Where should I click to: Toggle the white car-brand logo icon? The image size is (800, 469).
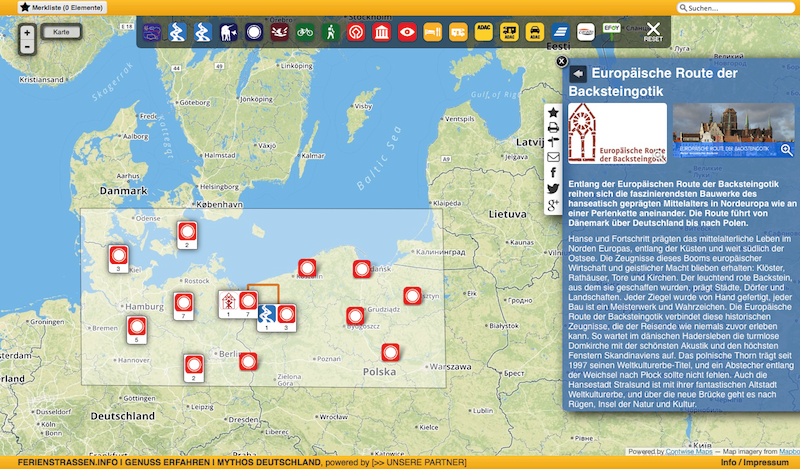click(586, 32)
